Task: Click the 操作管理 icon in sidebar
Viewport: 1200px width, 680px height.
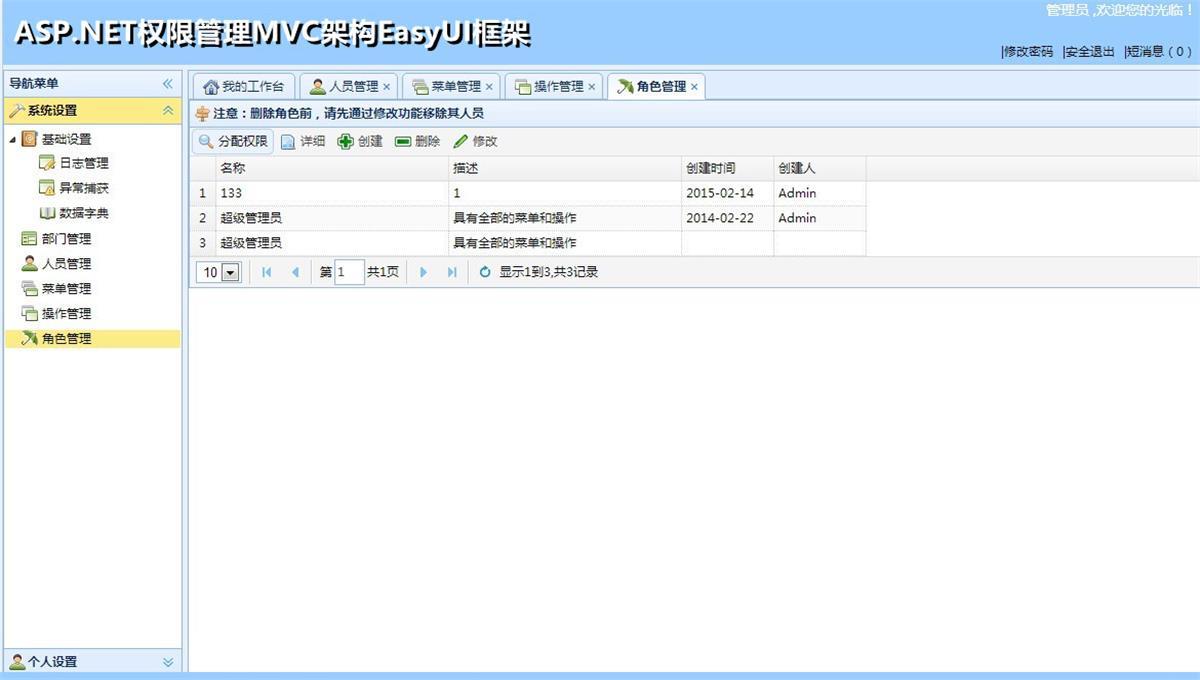Action: pos(29,314)
